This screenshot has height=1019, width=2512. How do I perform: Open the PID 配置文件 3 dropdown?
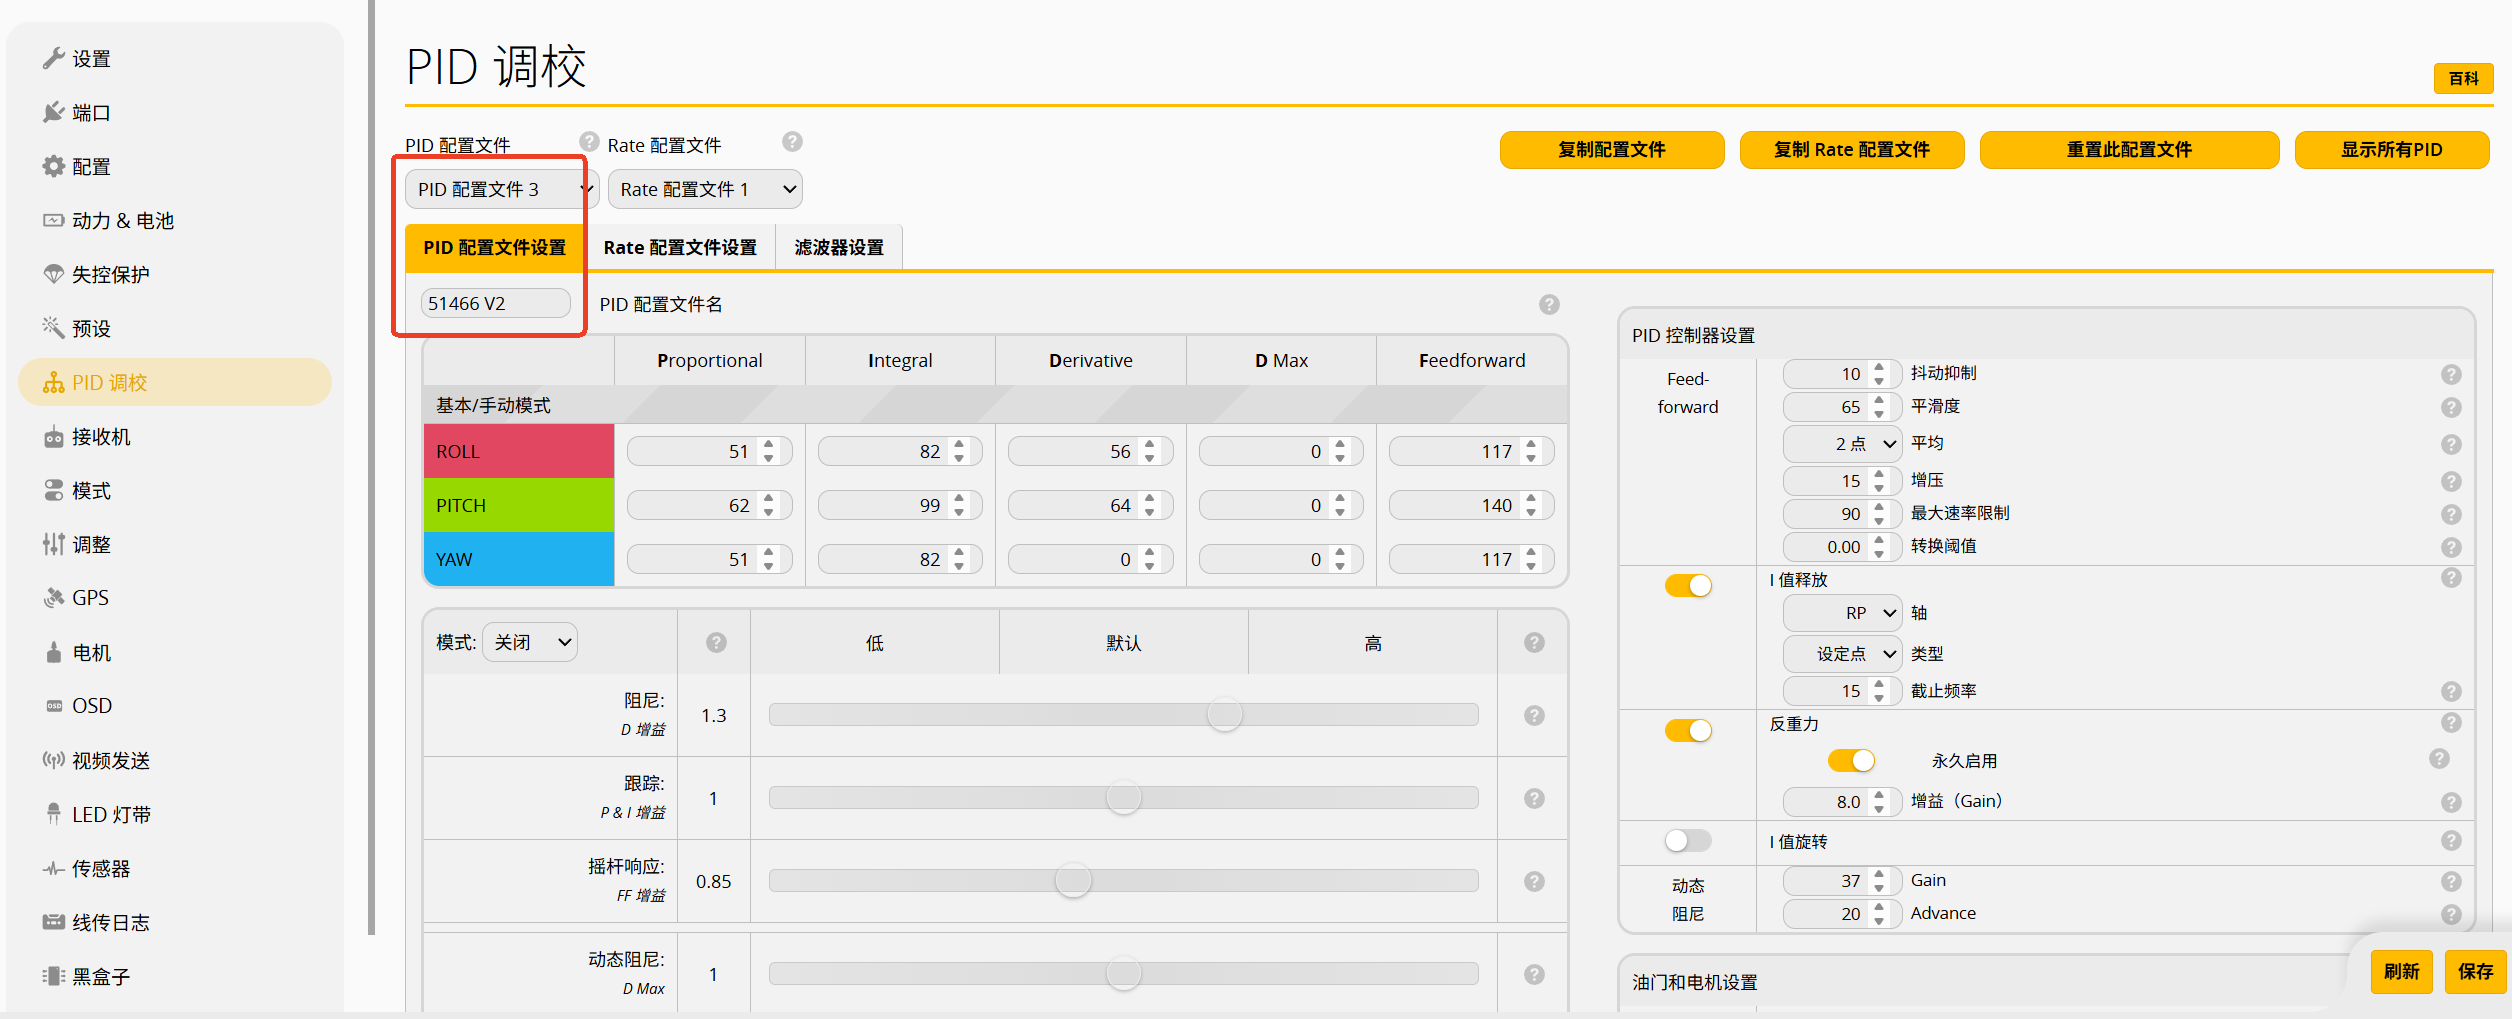coord(500,190)
